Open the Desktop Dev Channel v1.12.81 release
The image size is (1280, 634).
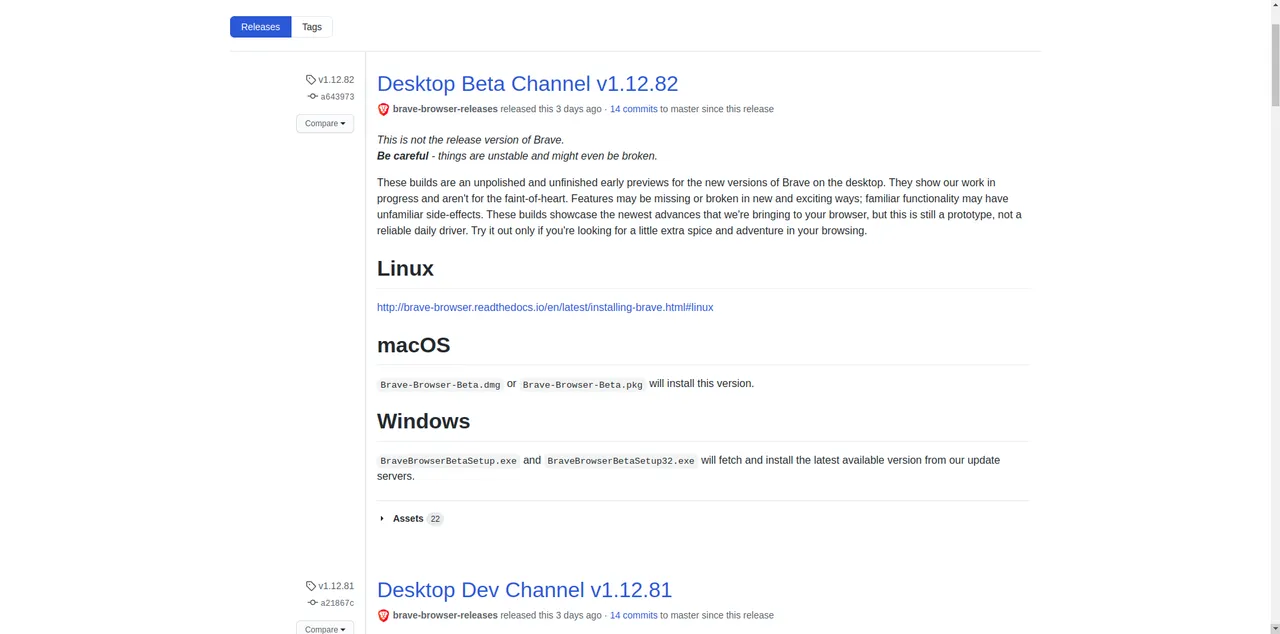pyautogui.click(x=524, y=590)
